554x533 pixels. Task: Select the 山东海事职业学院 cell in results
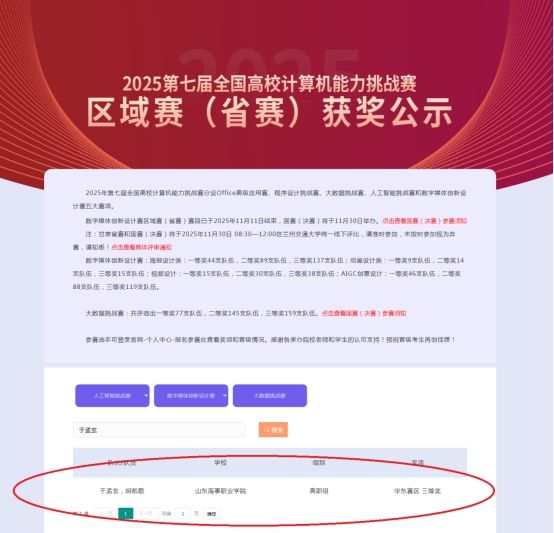coord(220,491)
